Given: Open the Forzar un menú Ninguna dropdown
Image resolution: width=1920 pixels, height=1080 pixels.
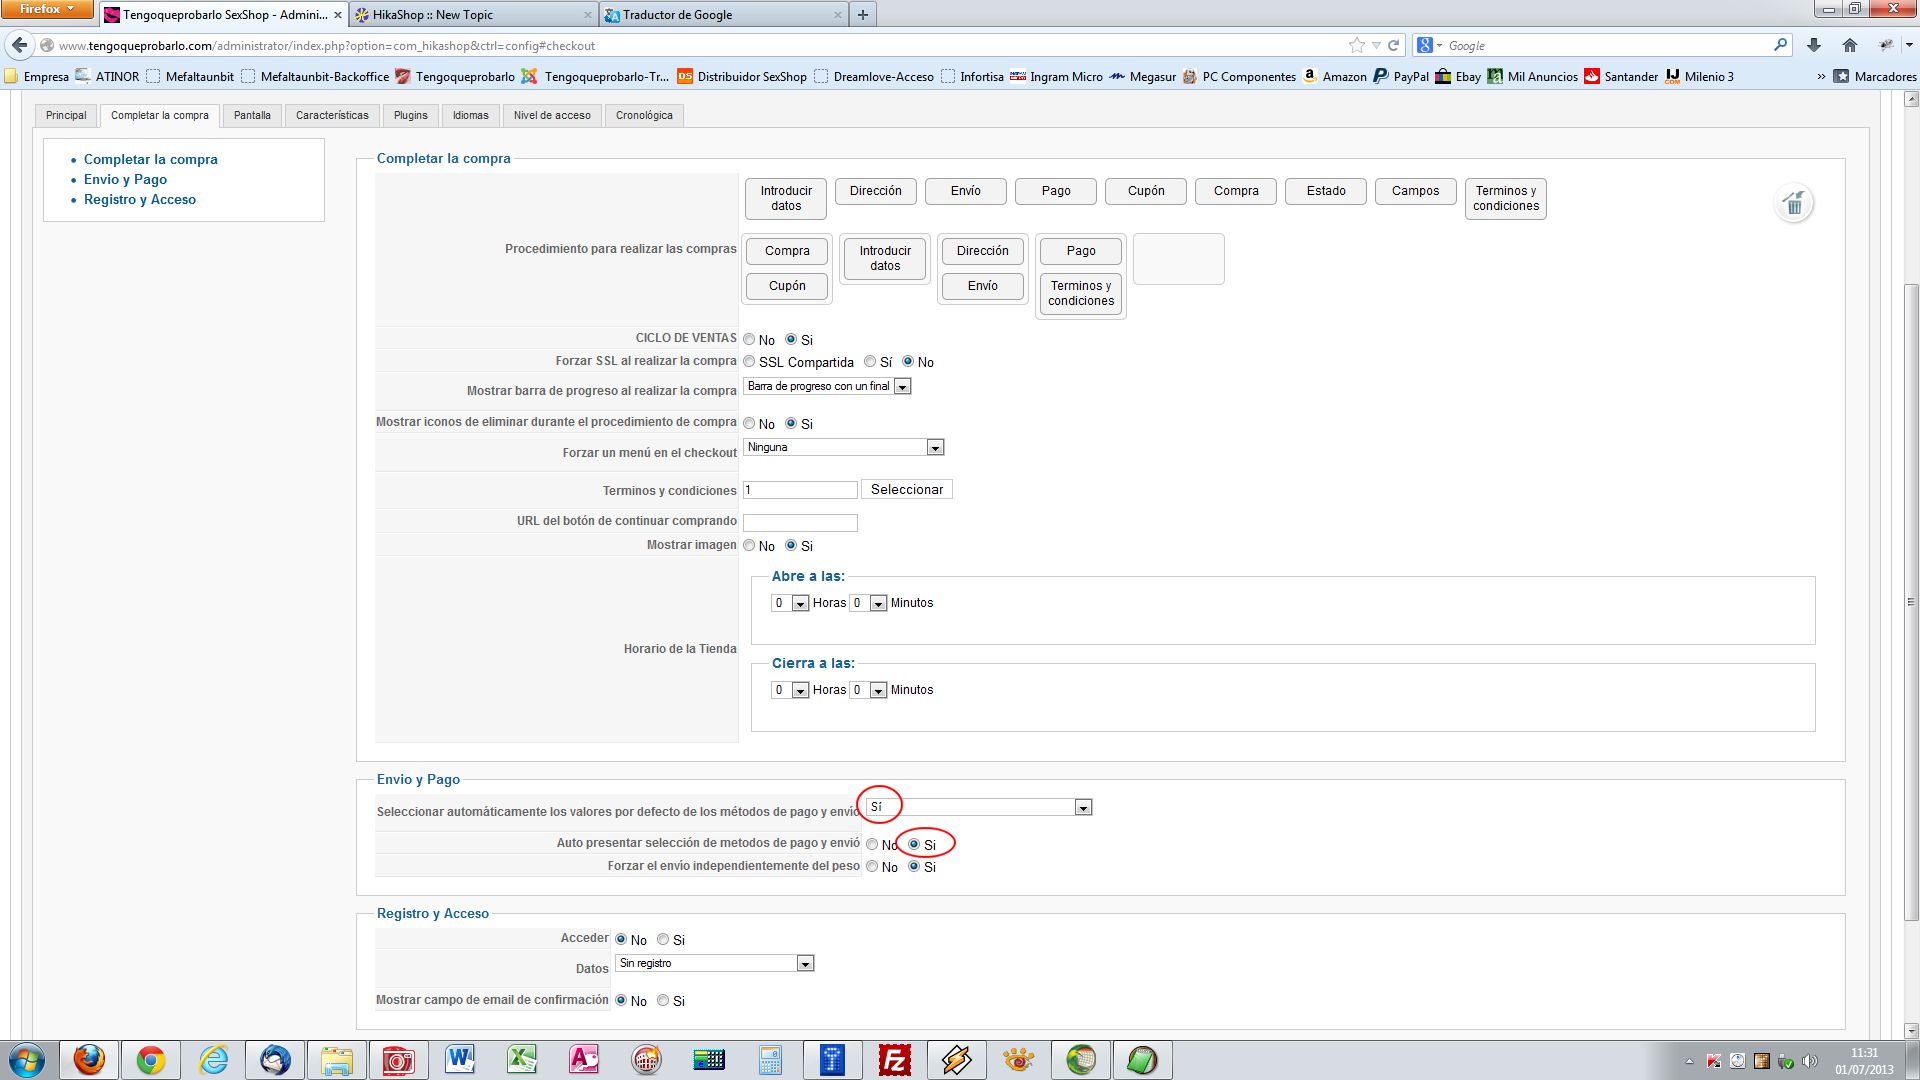Looking at the screenshot, I should (934, 448).
